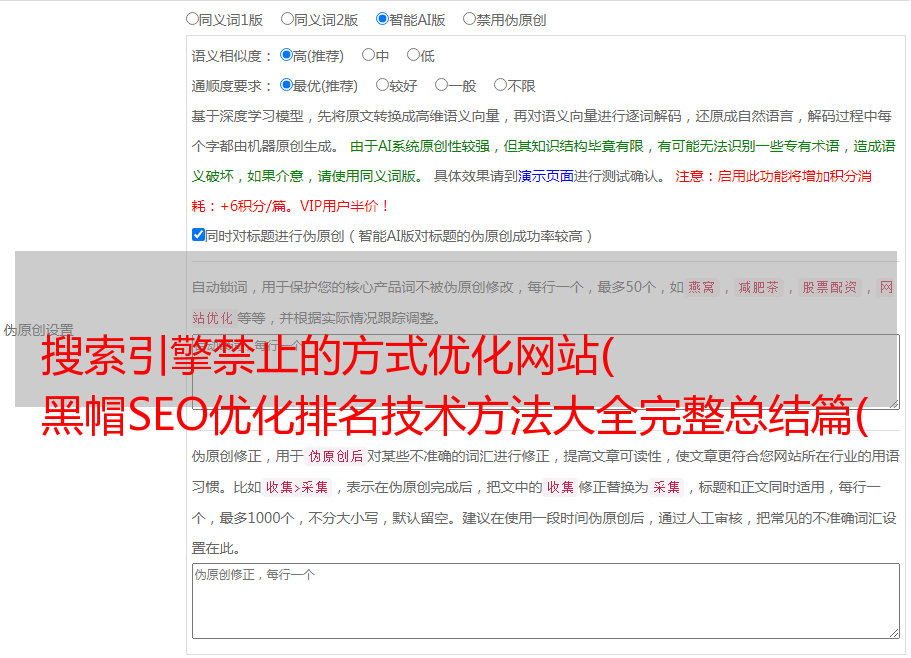This screenshot has height=658, width=911.
Task: Set 通顺度要求 to 最优(推荐)
Action: [x=286, y=85]
